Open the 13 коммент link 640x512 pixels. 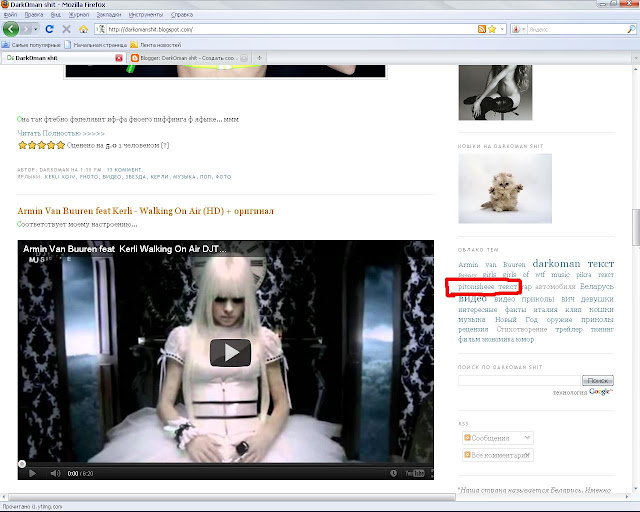pyautogui.click(x=124, y=169)
